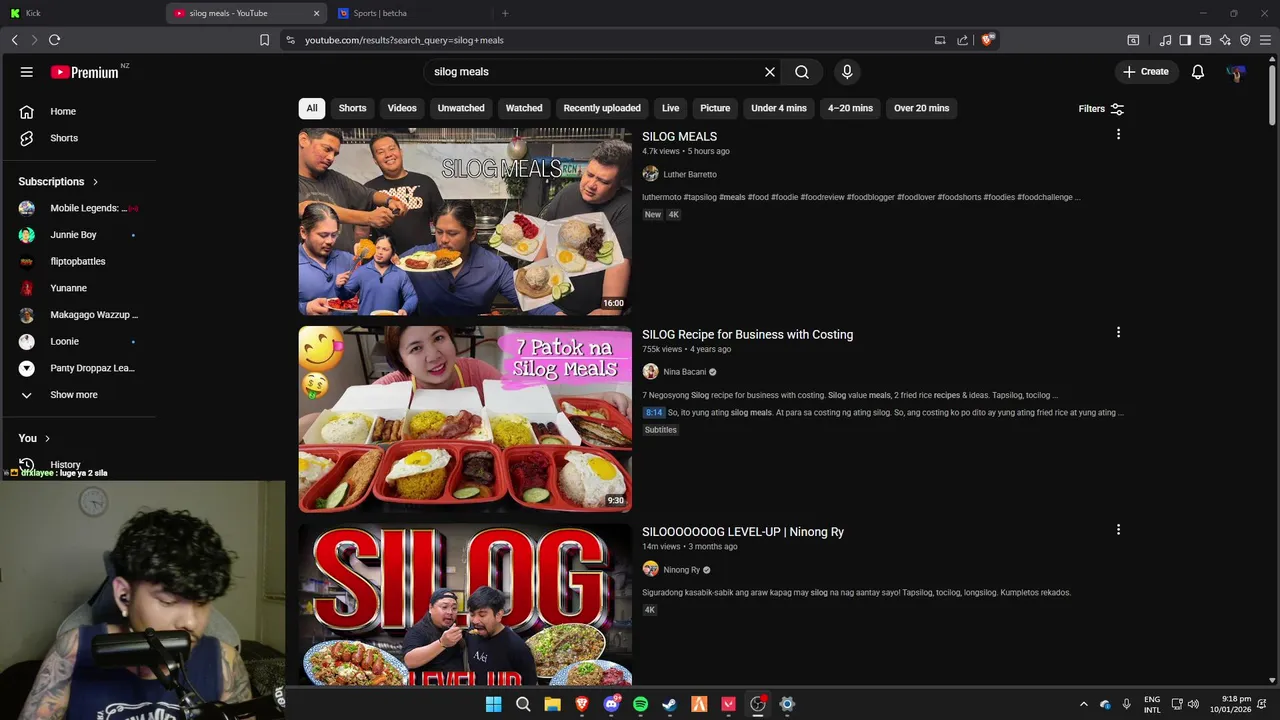Open SILOG MEALS video title

(679, 137)
